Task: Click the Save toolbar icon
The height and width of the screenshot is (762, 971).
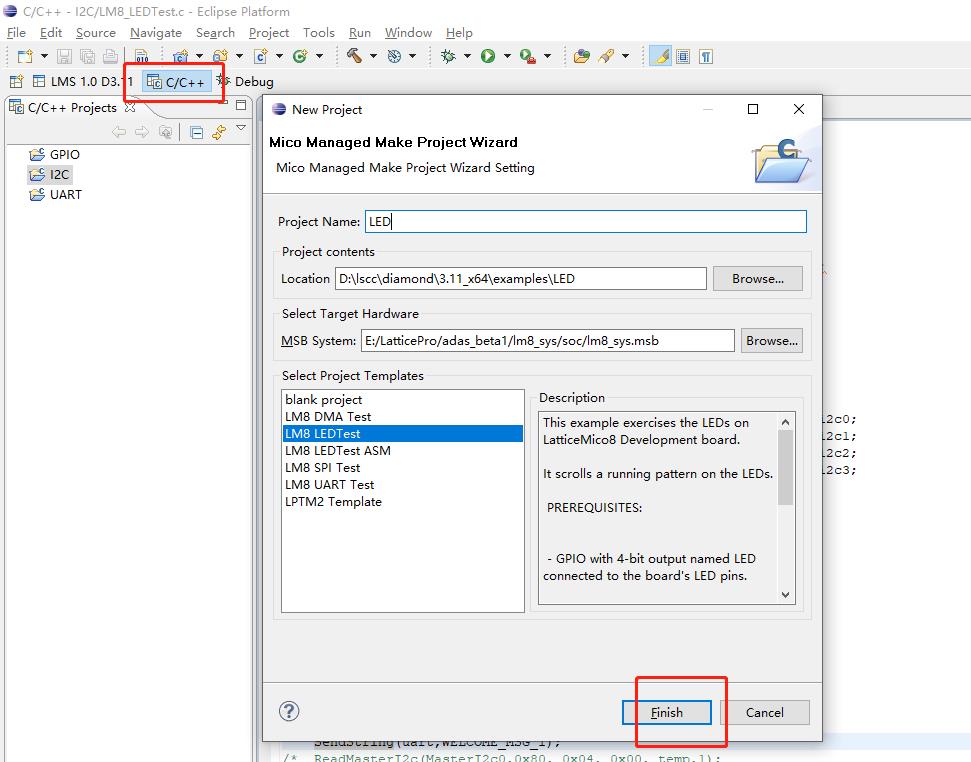Action: coord(64,56)
